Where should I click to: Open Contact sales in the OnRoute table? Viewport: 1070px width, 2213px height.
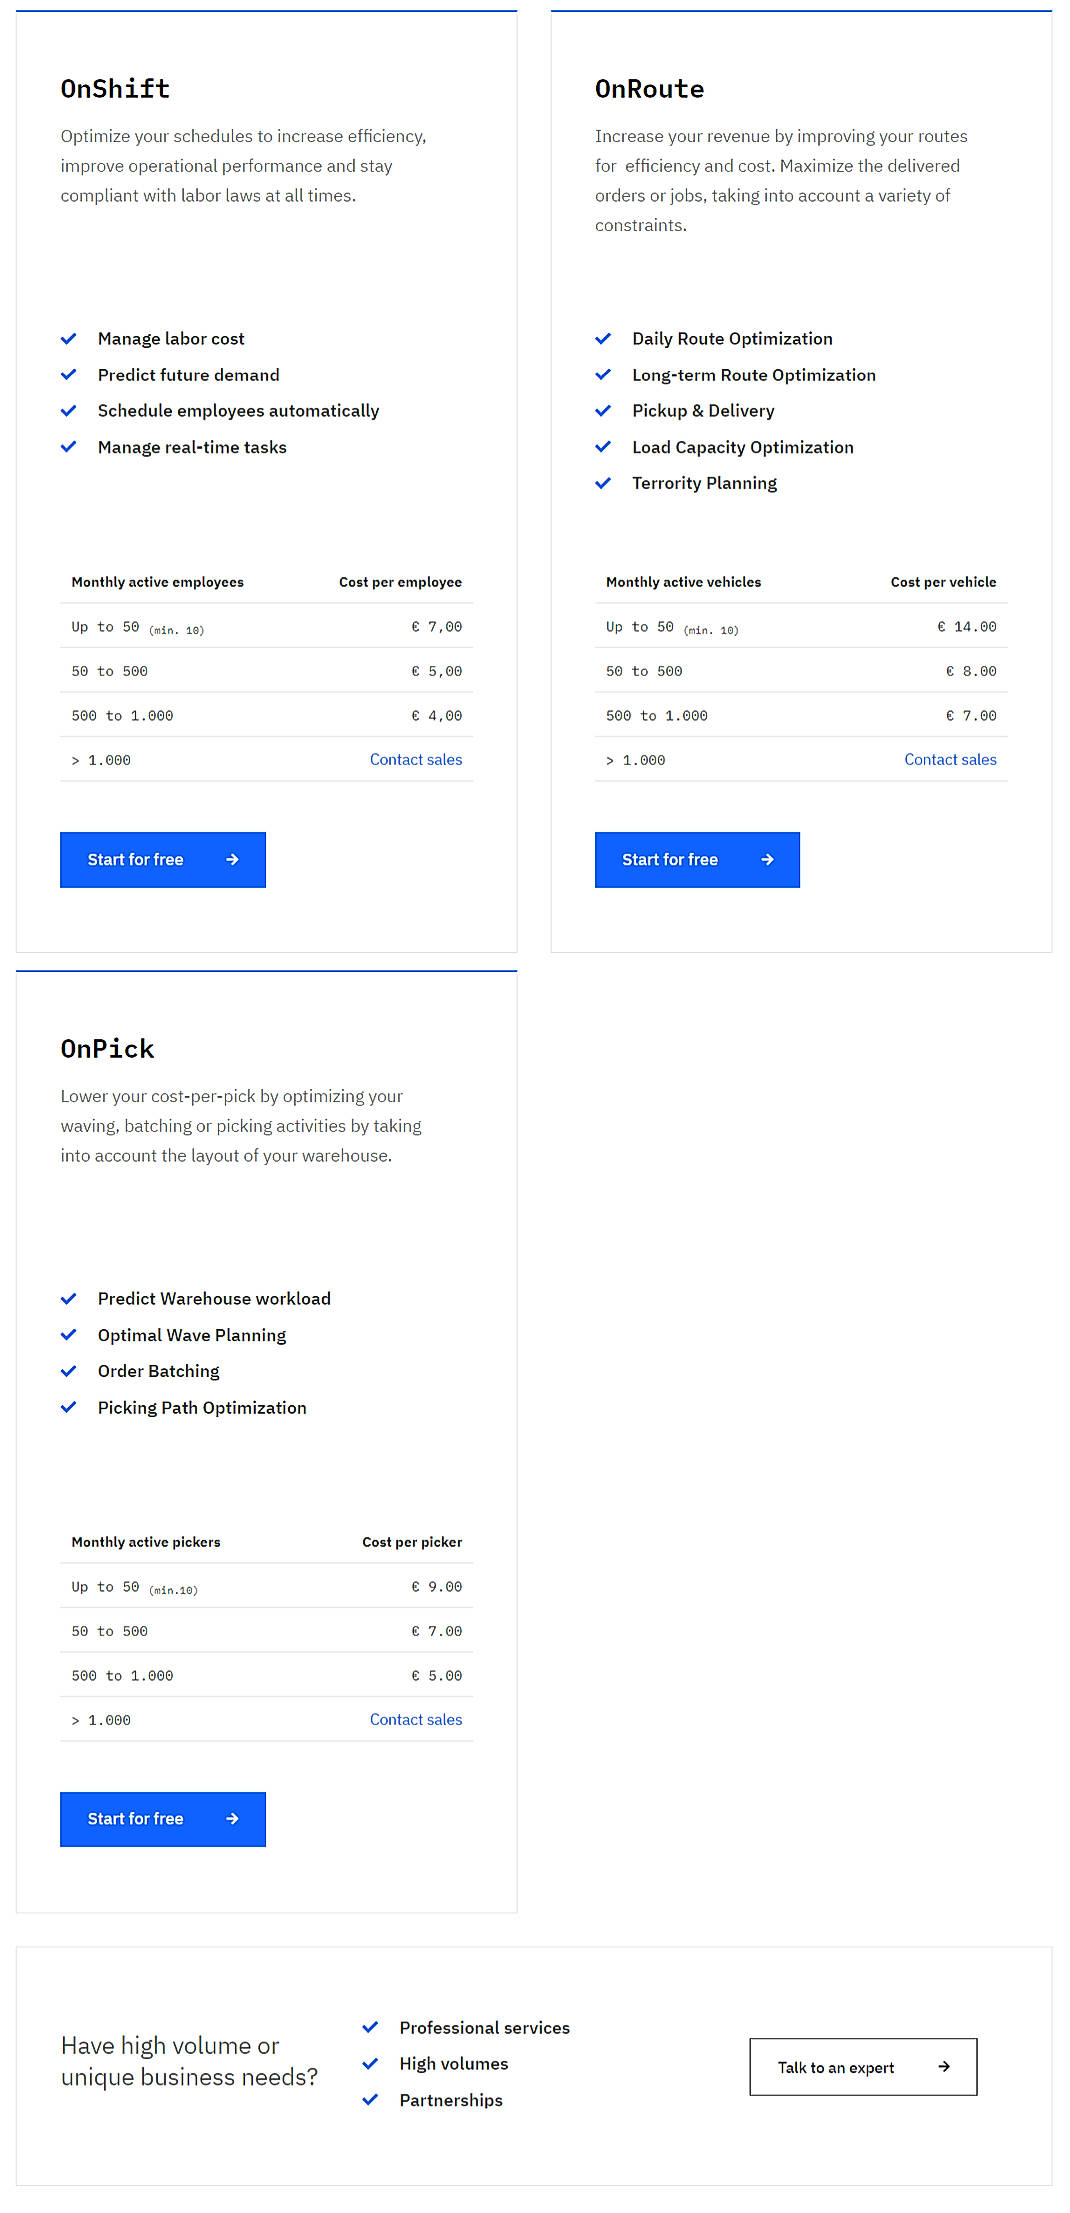tap(950, 759)
